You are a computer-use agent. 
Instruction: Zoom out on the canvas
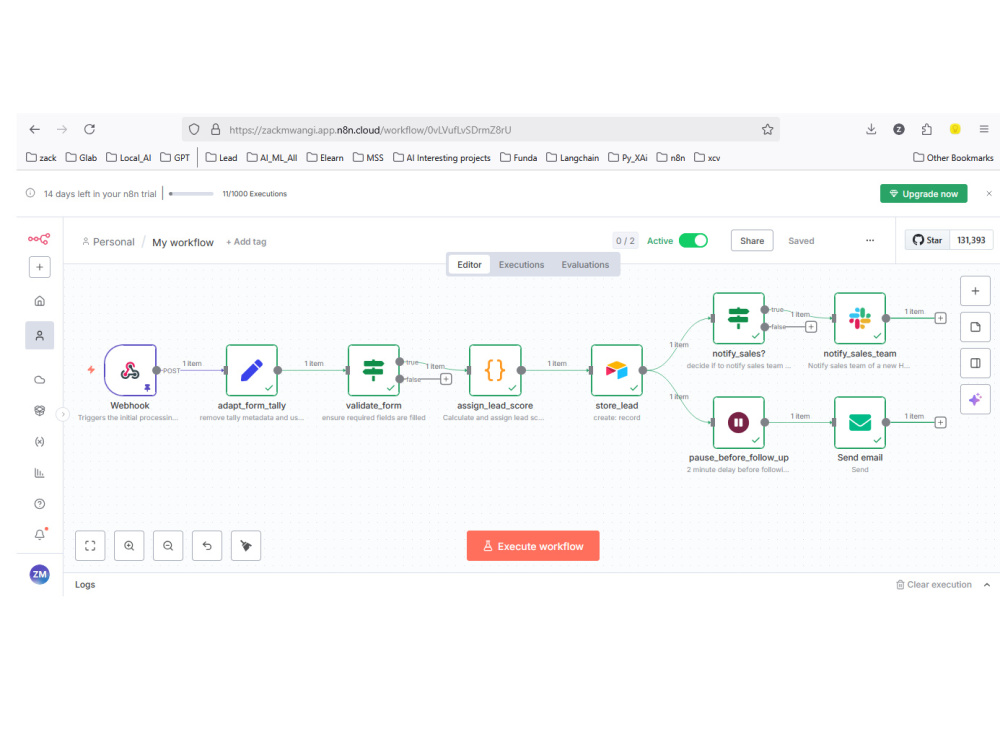tap(168, 546)
